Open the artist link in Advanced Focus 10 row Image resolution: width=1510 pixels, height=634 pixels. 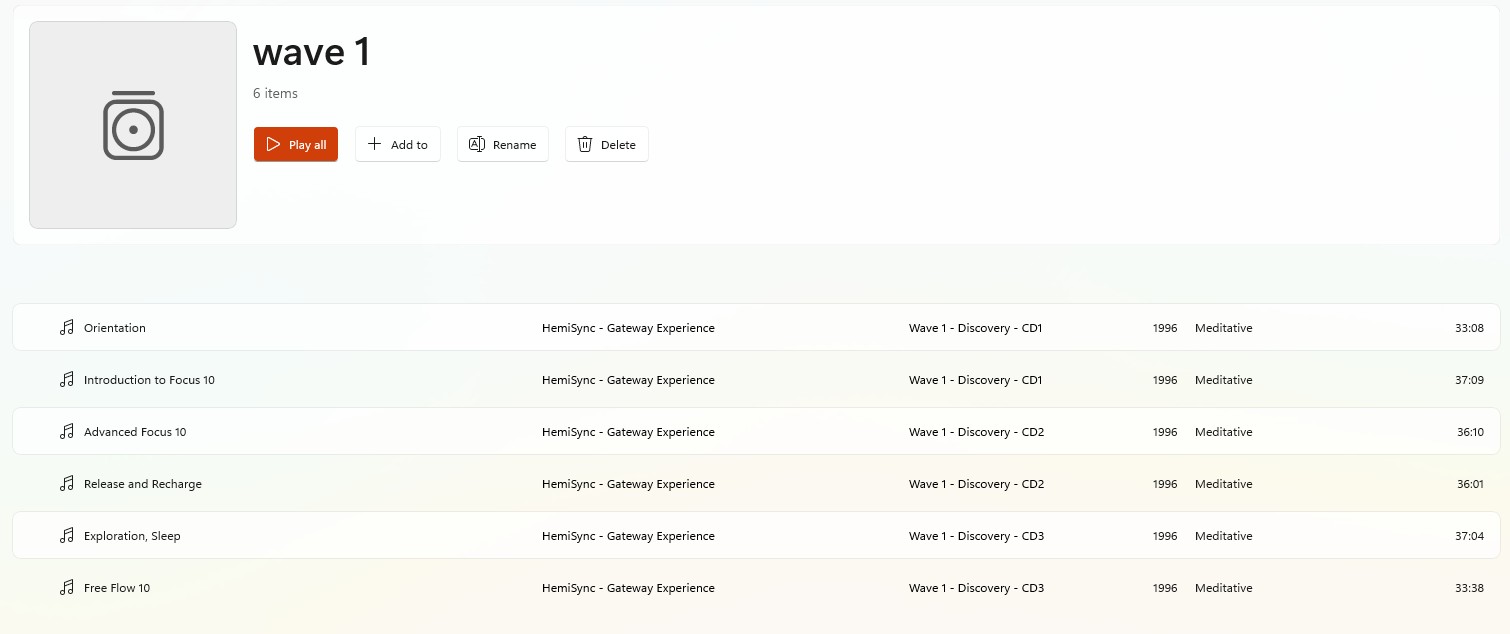(628, 432)
